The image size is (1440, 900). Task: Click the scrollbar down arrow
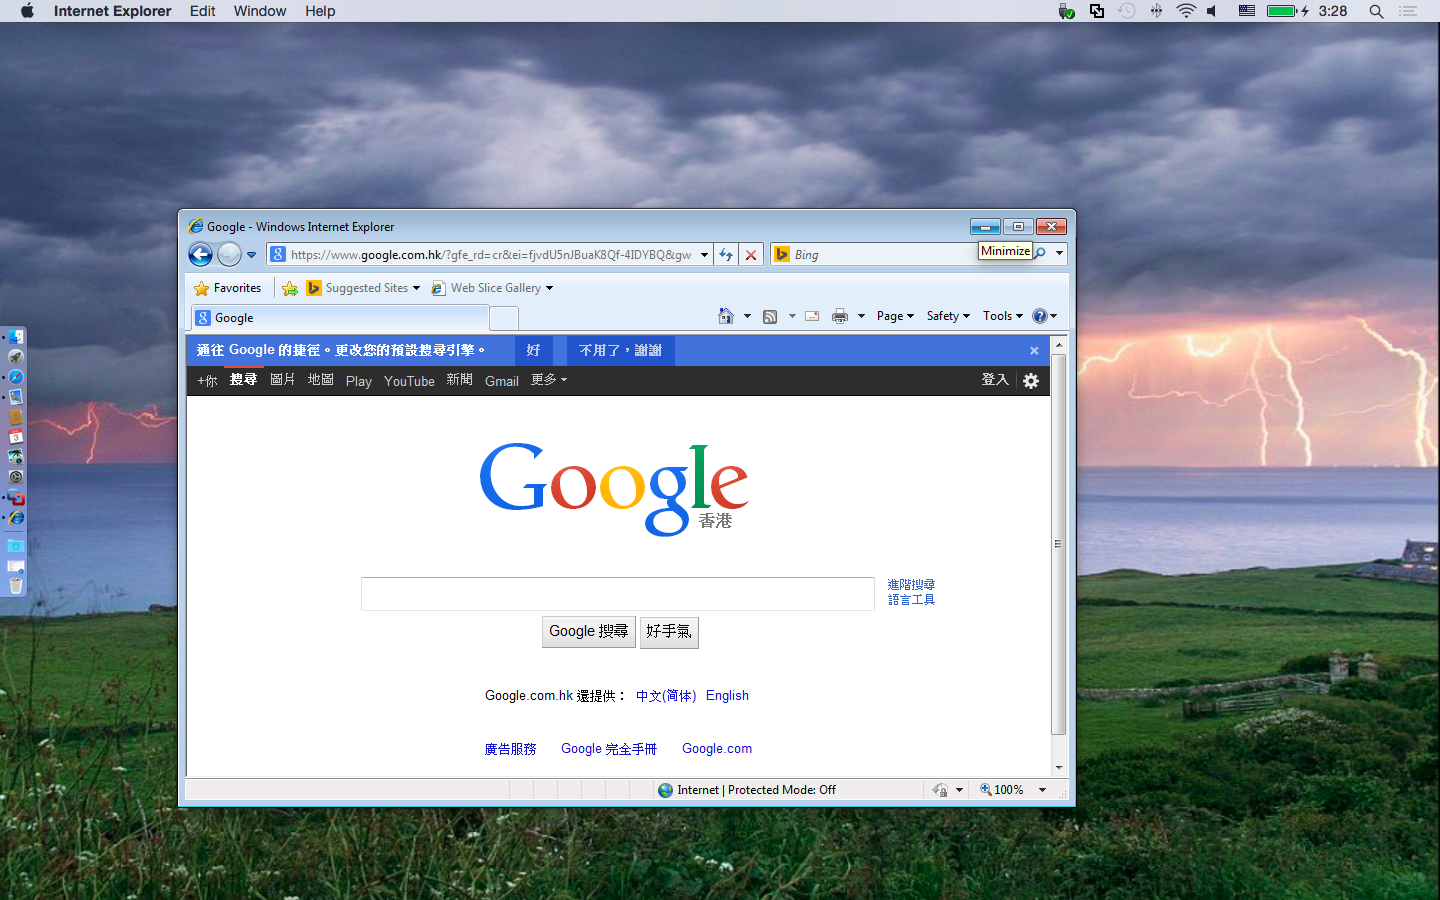pyautogui.click(x=1058, y=768)
